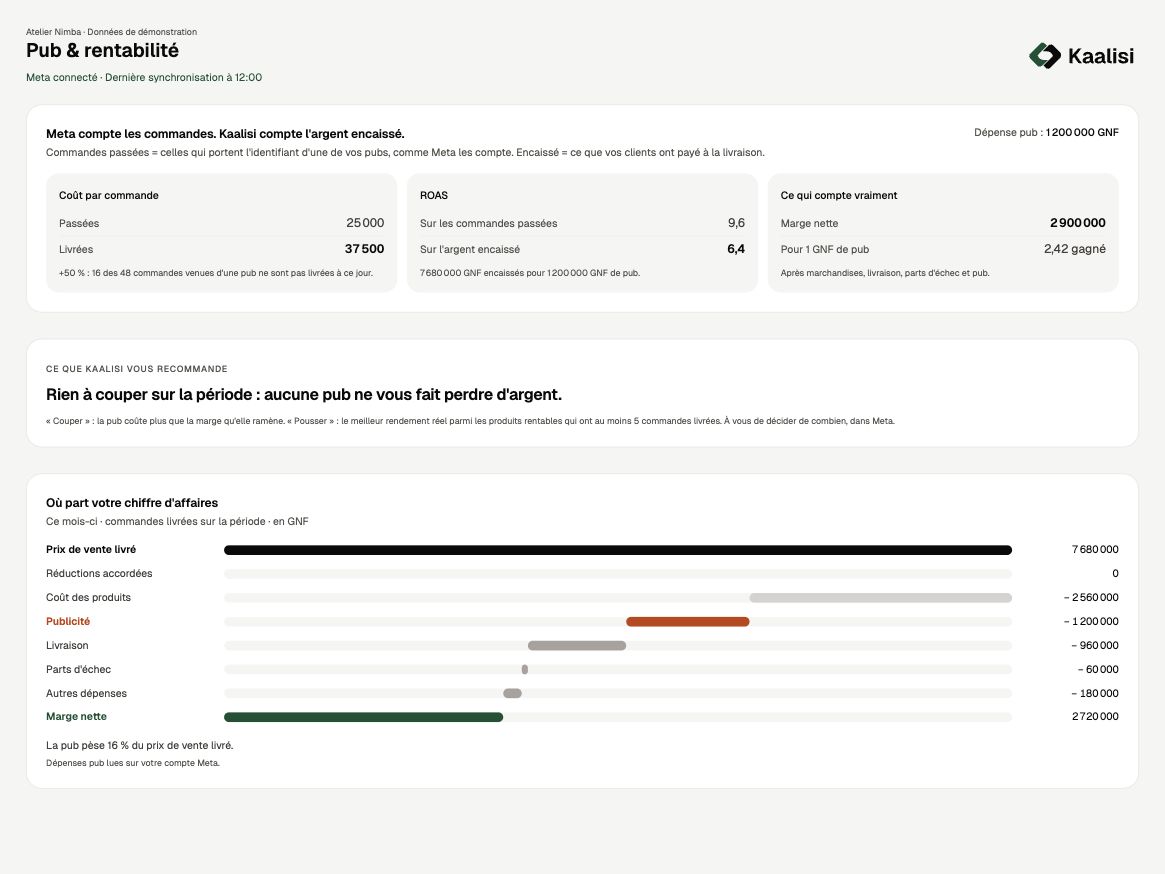Select the Réductions accordées value 0
This screenshot has width=1165, height=874.
[1115, 574]
